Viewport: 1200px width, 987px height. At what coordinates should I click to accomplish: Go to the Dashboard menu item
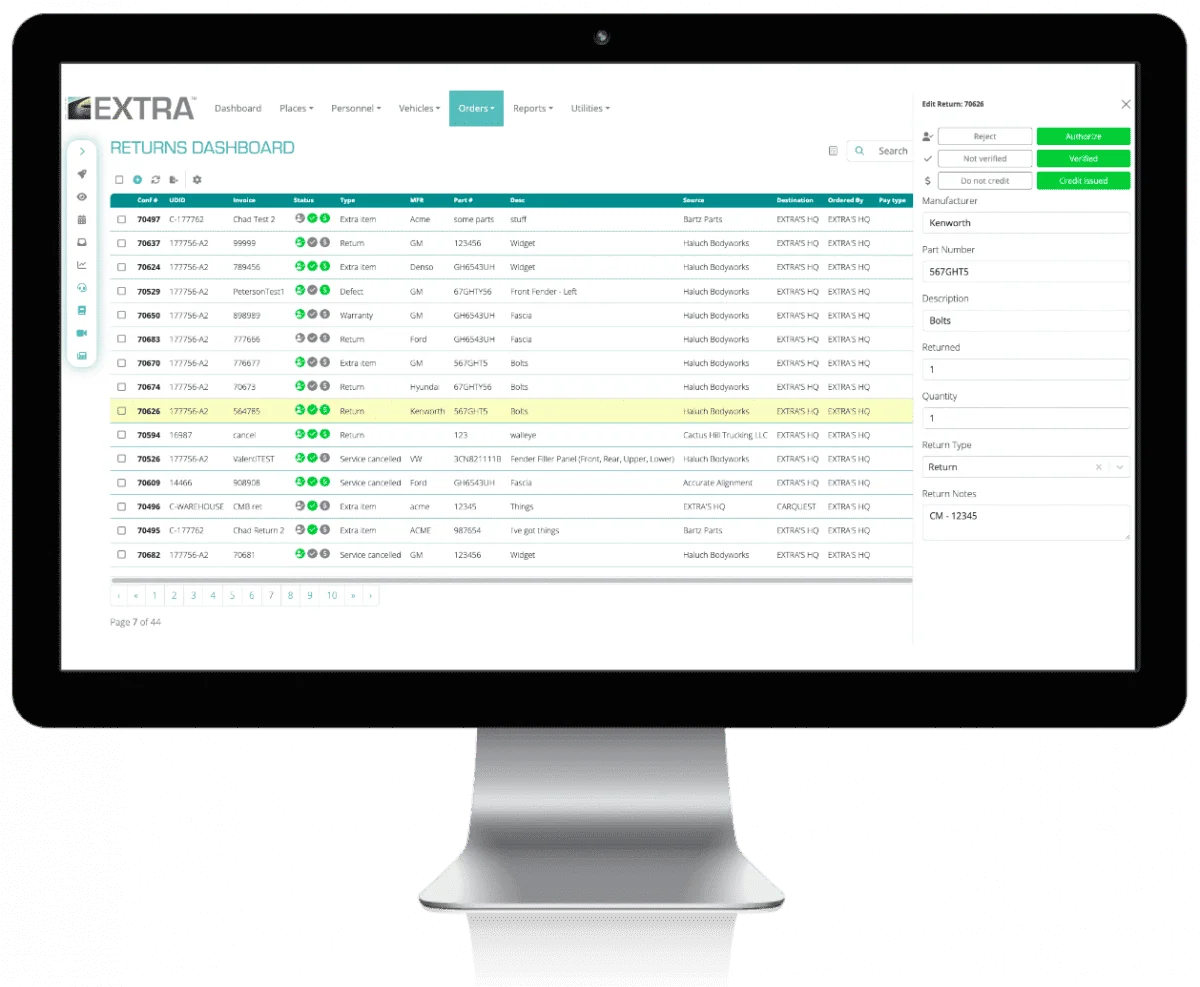[x=238, y=108]
